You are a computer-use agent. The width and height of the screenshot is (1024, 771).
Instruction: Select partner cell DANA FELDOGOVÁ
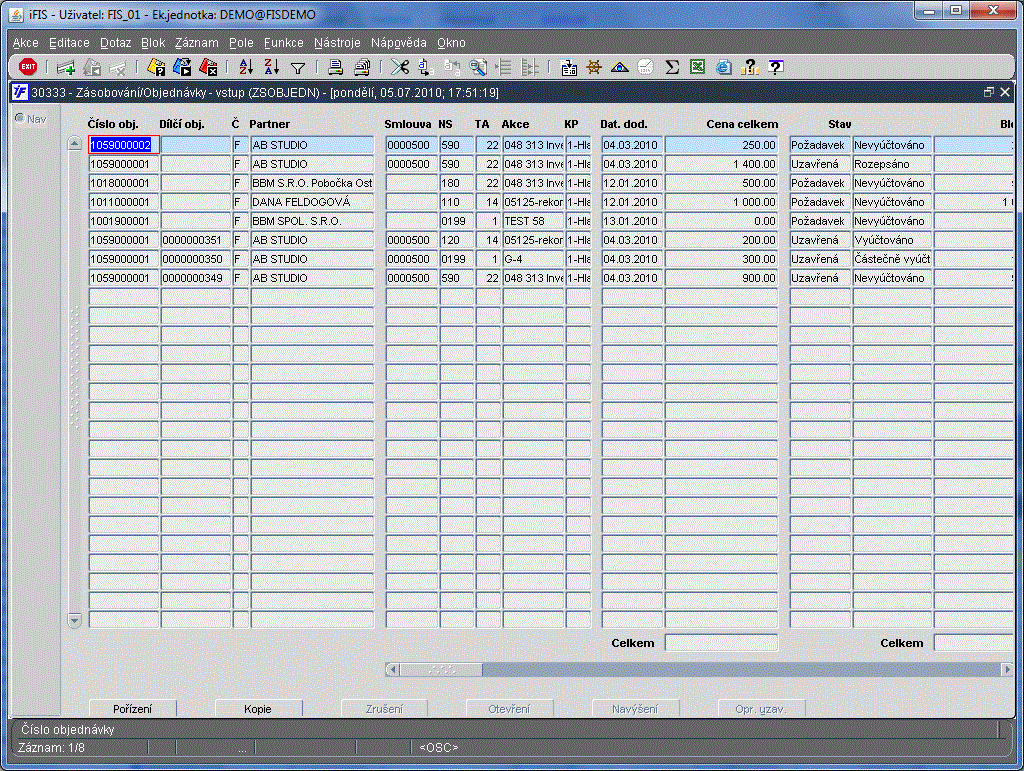(312, 202)
